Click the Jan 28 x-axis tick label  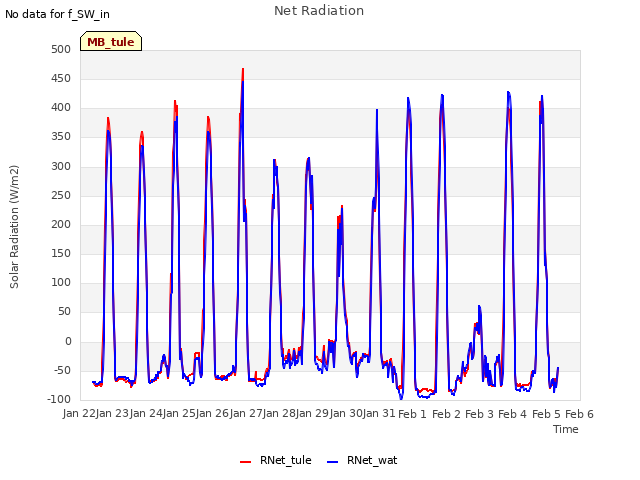coord(280,414)
